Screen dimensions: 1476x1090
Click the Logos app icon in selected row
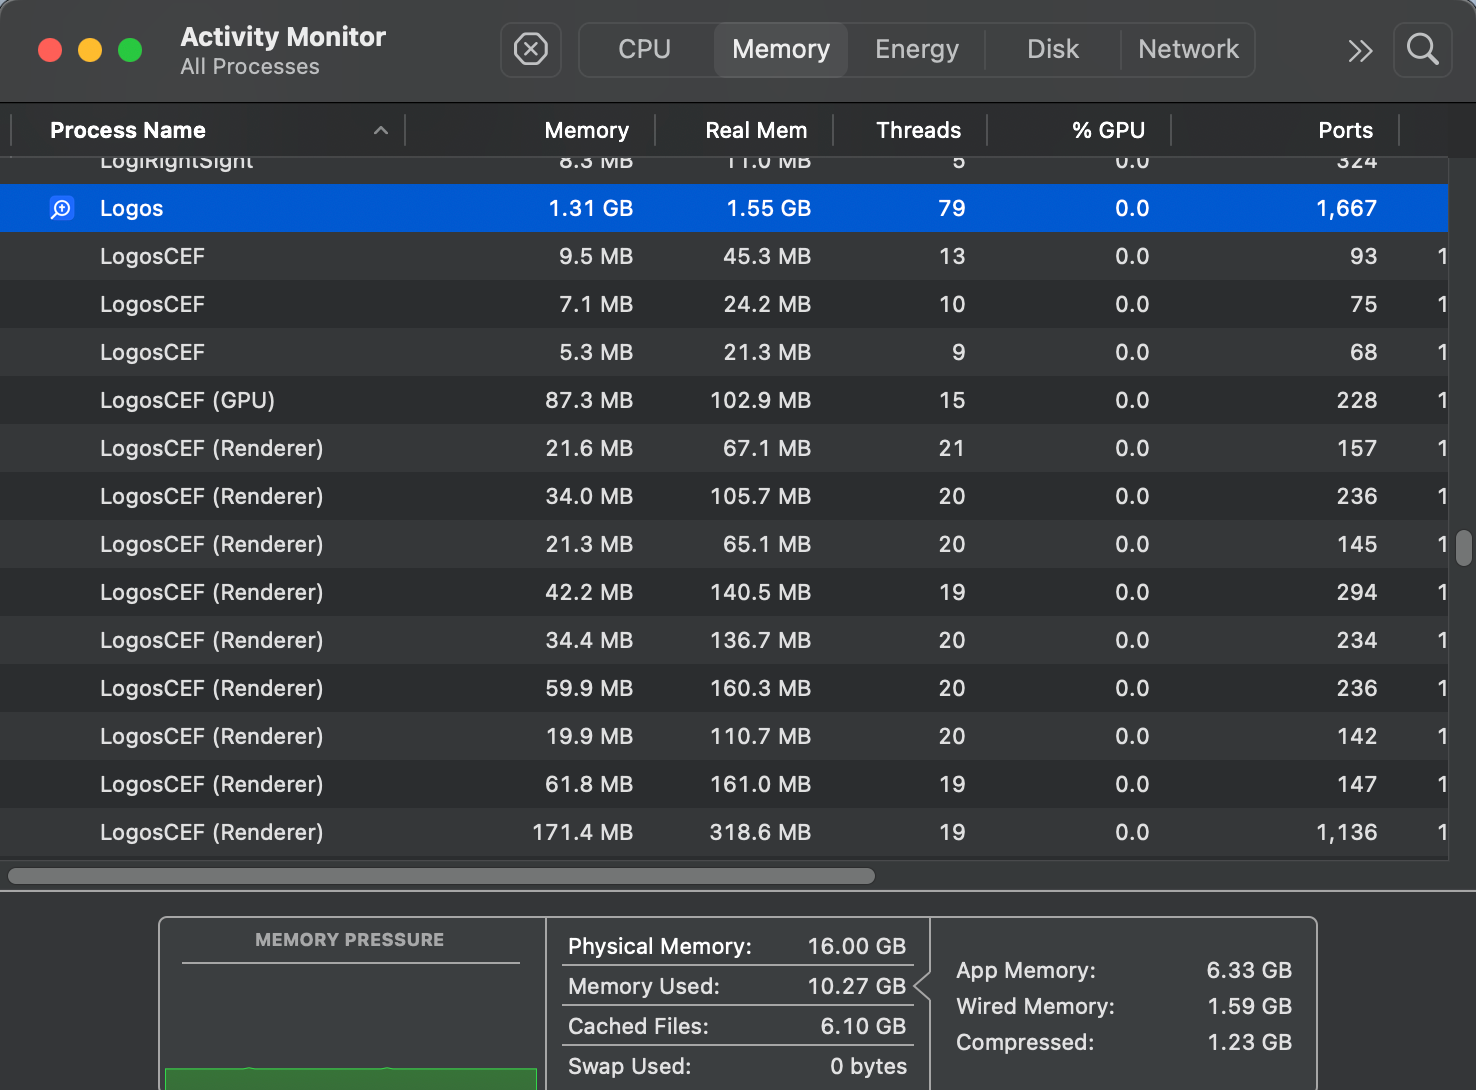click(62, 208)
